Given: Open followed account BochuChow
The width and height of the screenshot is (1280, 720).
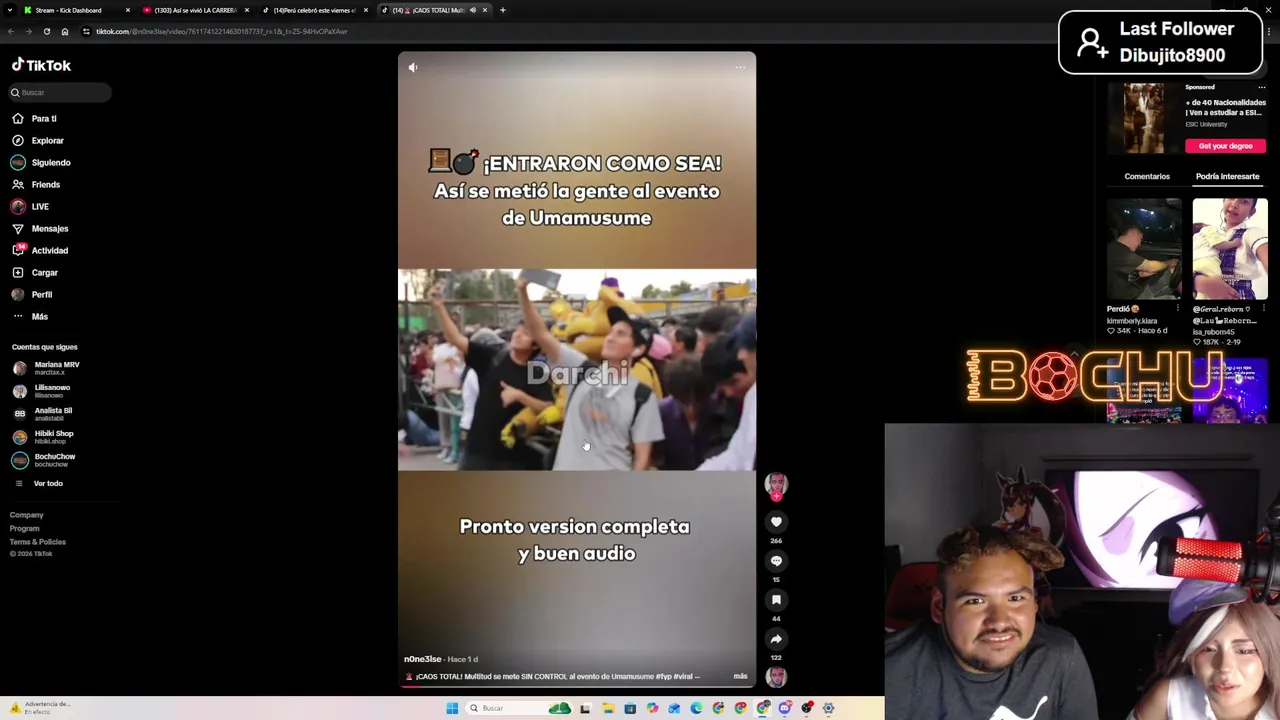Looking at the screenshot, I should point(44,460).
